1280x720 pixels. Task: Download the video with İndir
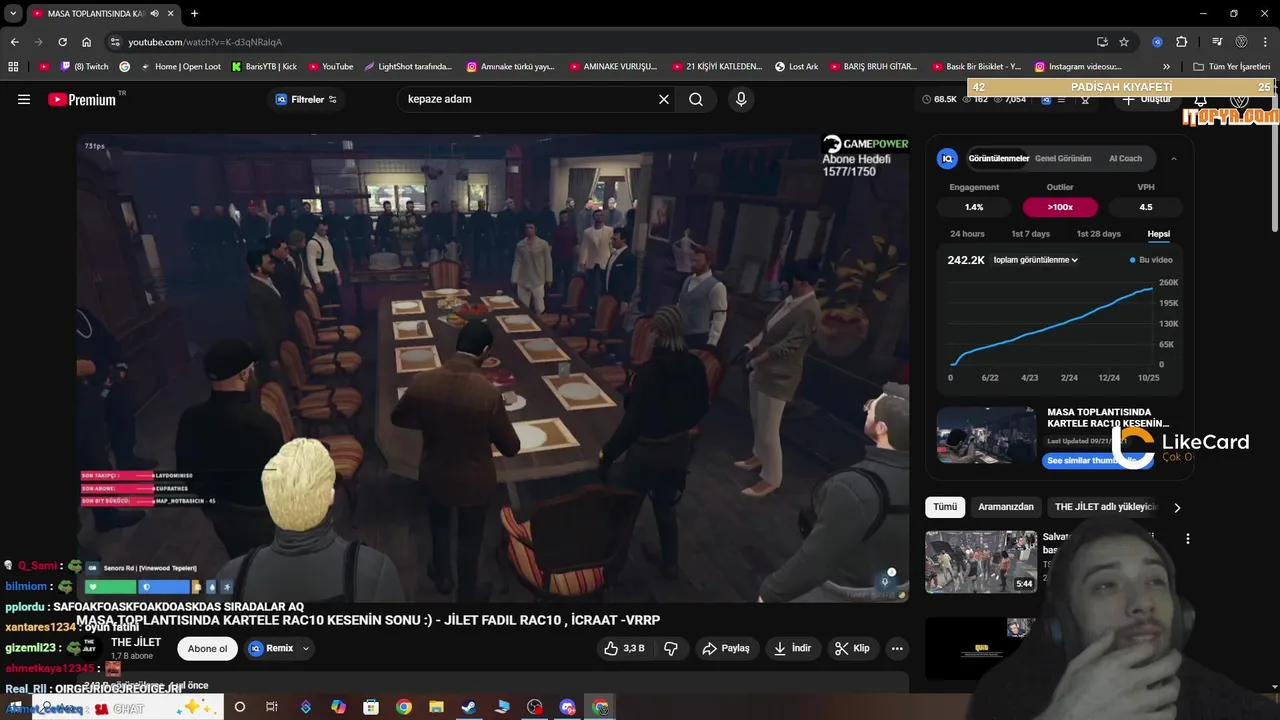pos(792,648)
